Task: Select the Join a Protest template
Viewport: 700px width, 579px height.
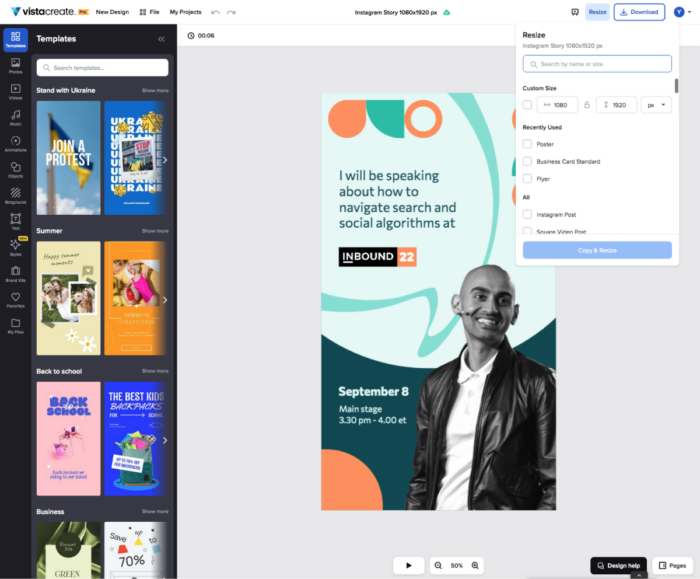Action: click(x=68, y=158)
